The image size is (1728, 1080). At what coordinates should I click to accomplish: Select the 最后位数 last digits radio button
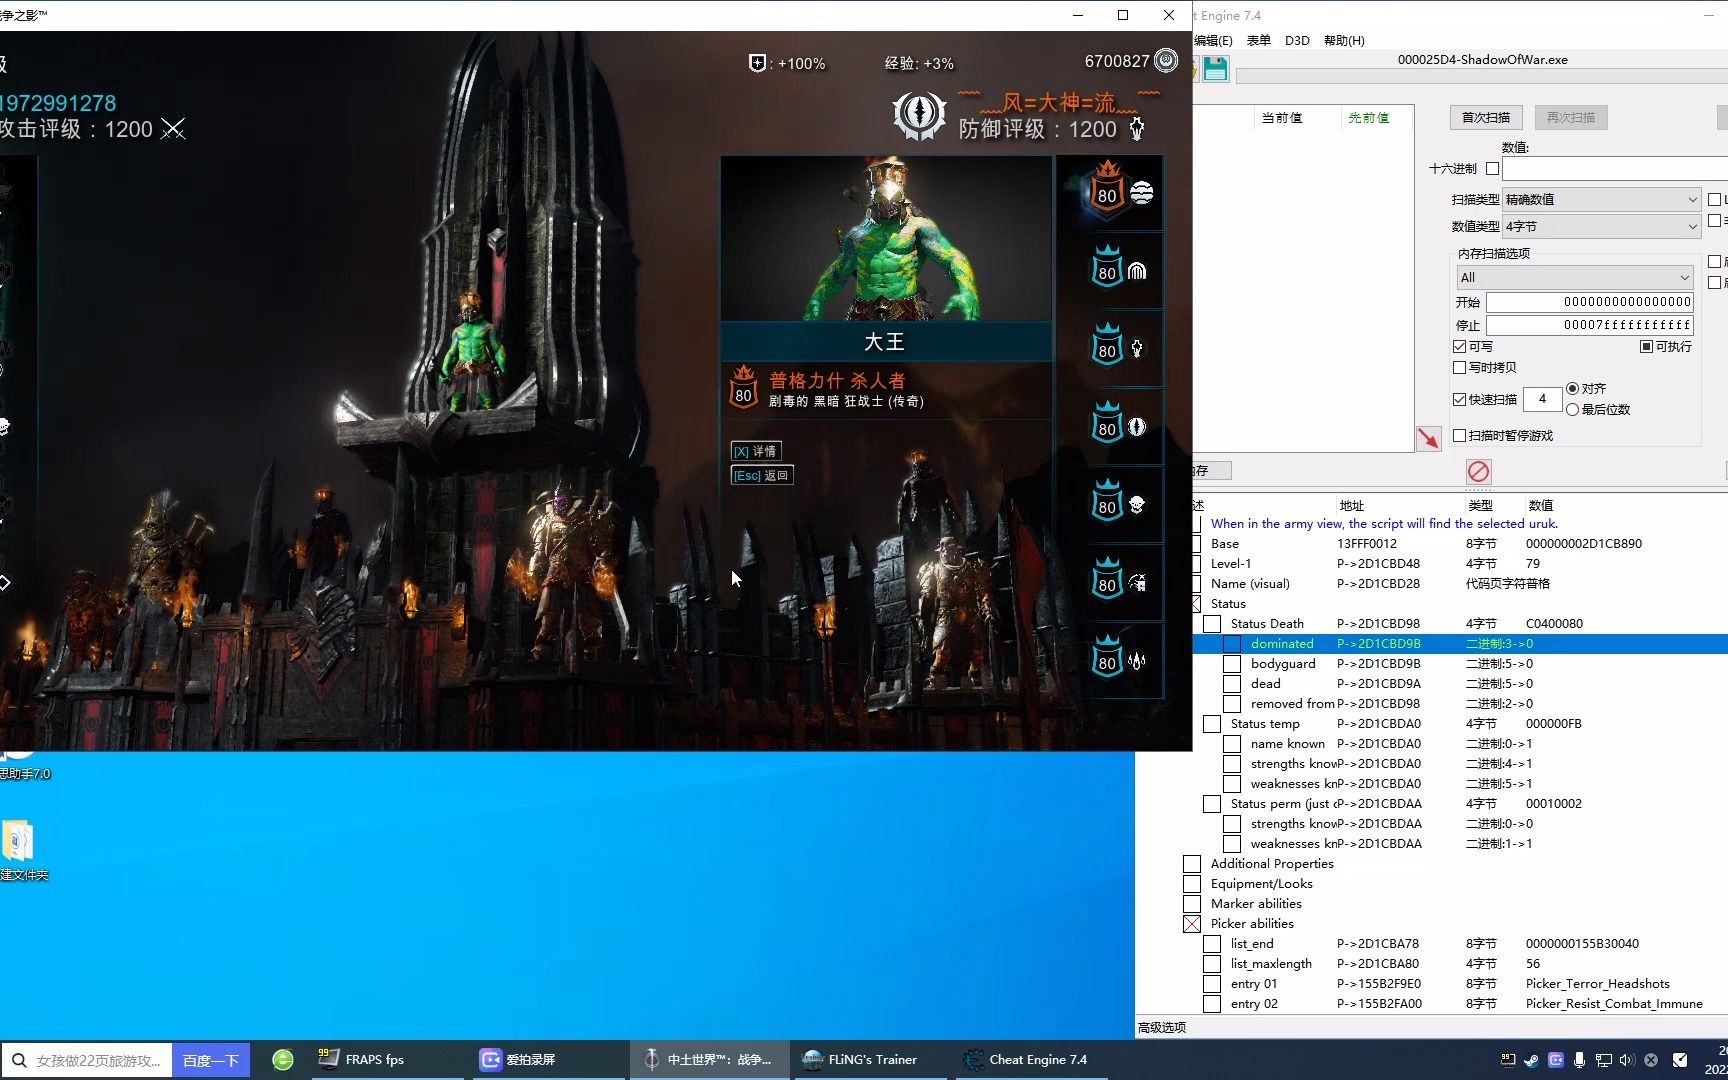[x=1573, y=410]
